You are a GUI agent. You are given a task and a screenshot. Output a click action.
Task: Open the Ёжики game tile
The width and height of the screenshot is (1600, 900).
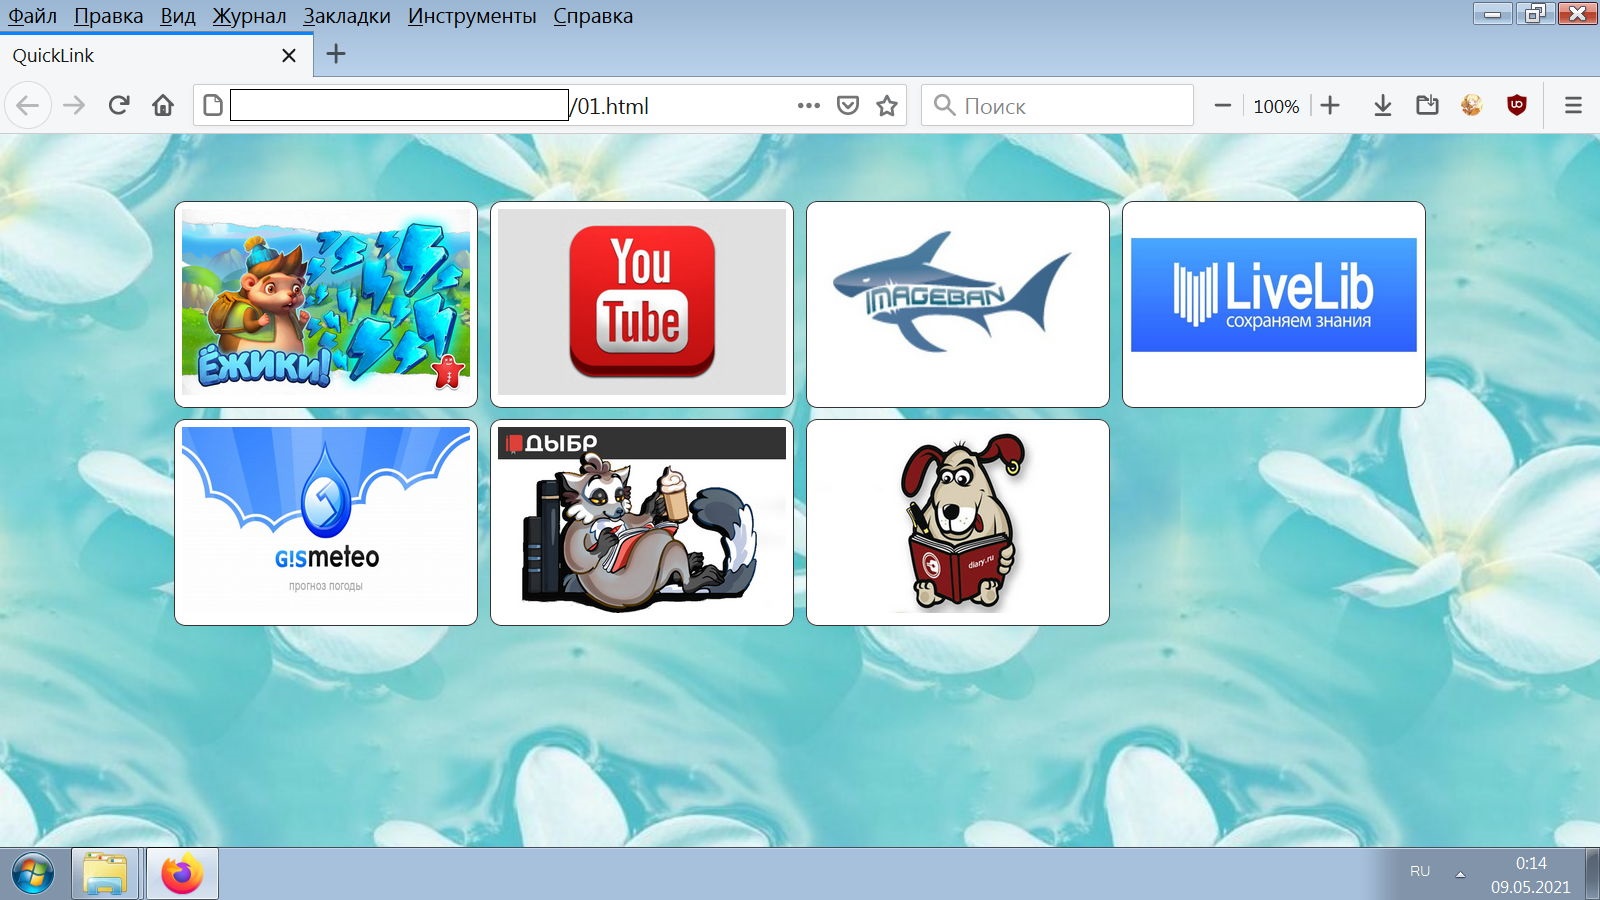(326, 304)
